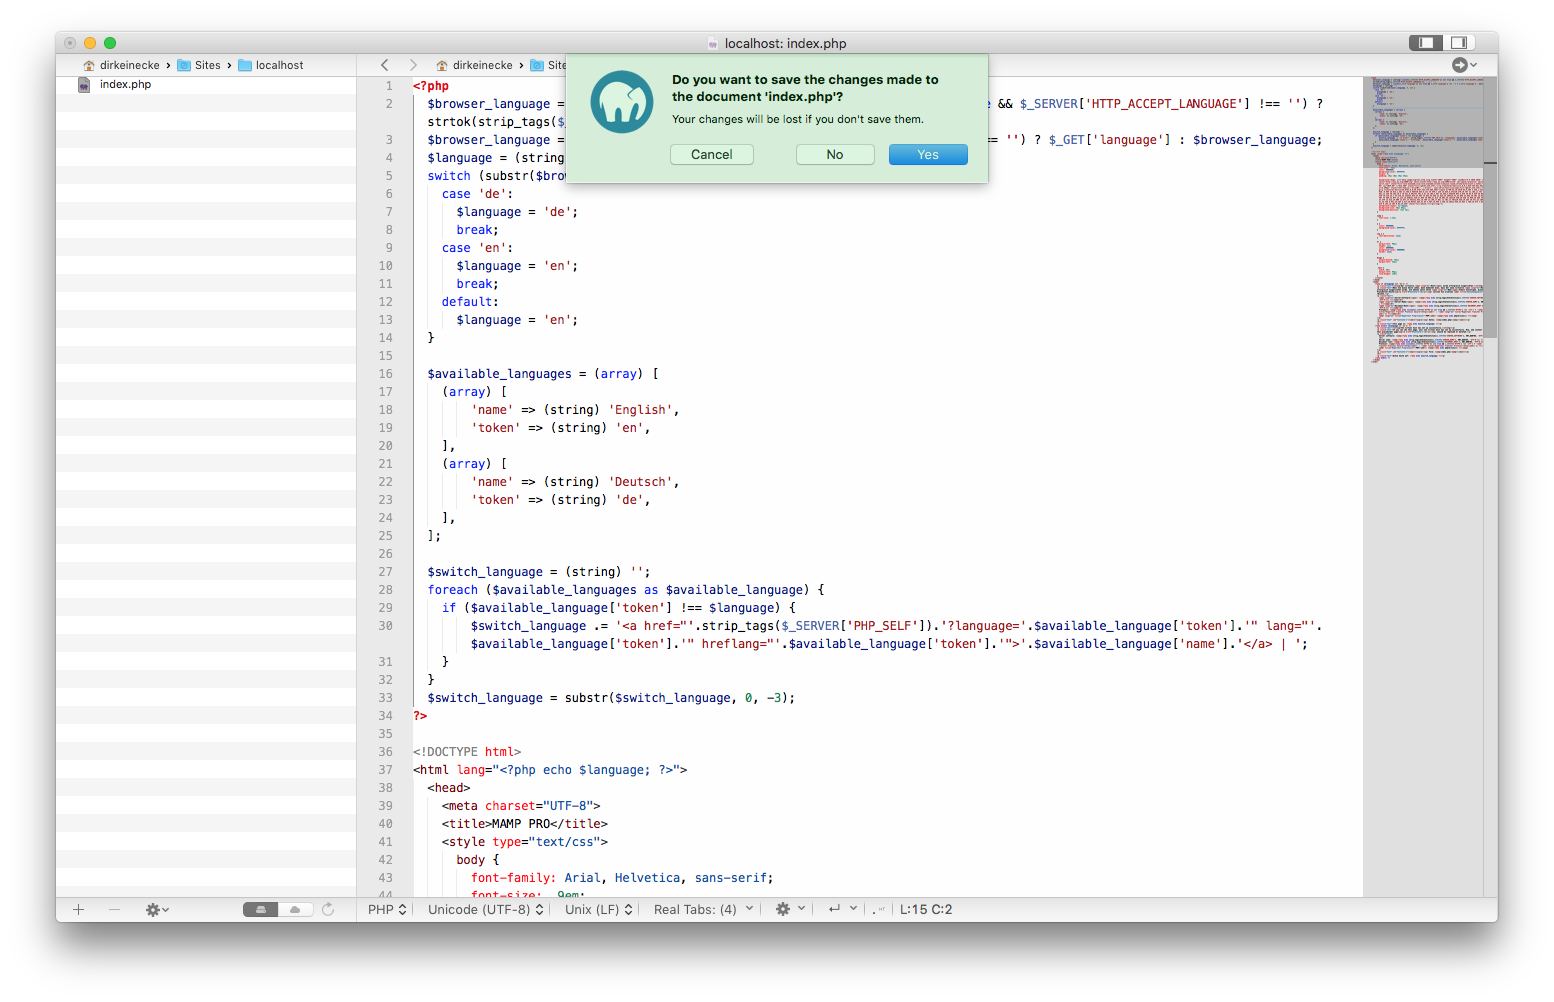Open the Real Tabs: (4) dropdown

pos(700,909)
